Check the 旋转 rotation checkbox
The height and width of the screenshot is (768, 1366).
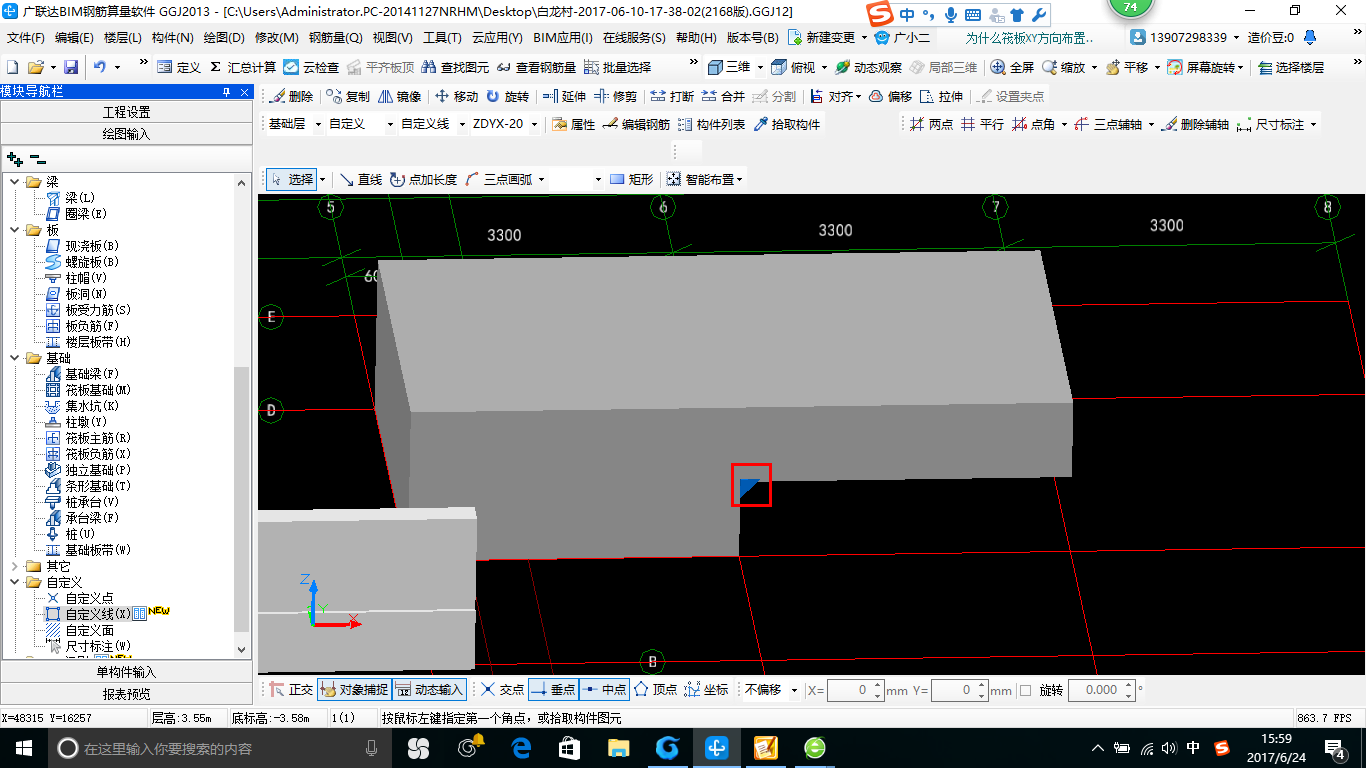1025,690
